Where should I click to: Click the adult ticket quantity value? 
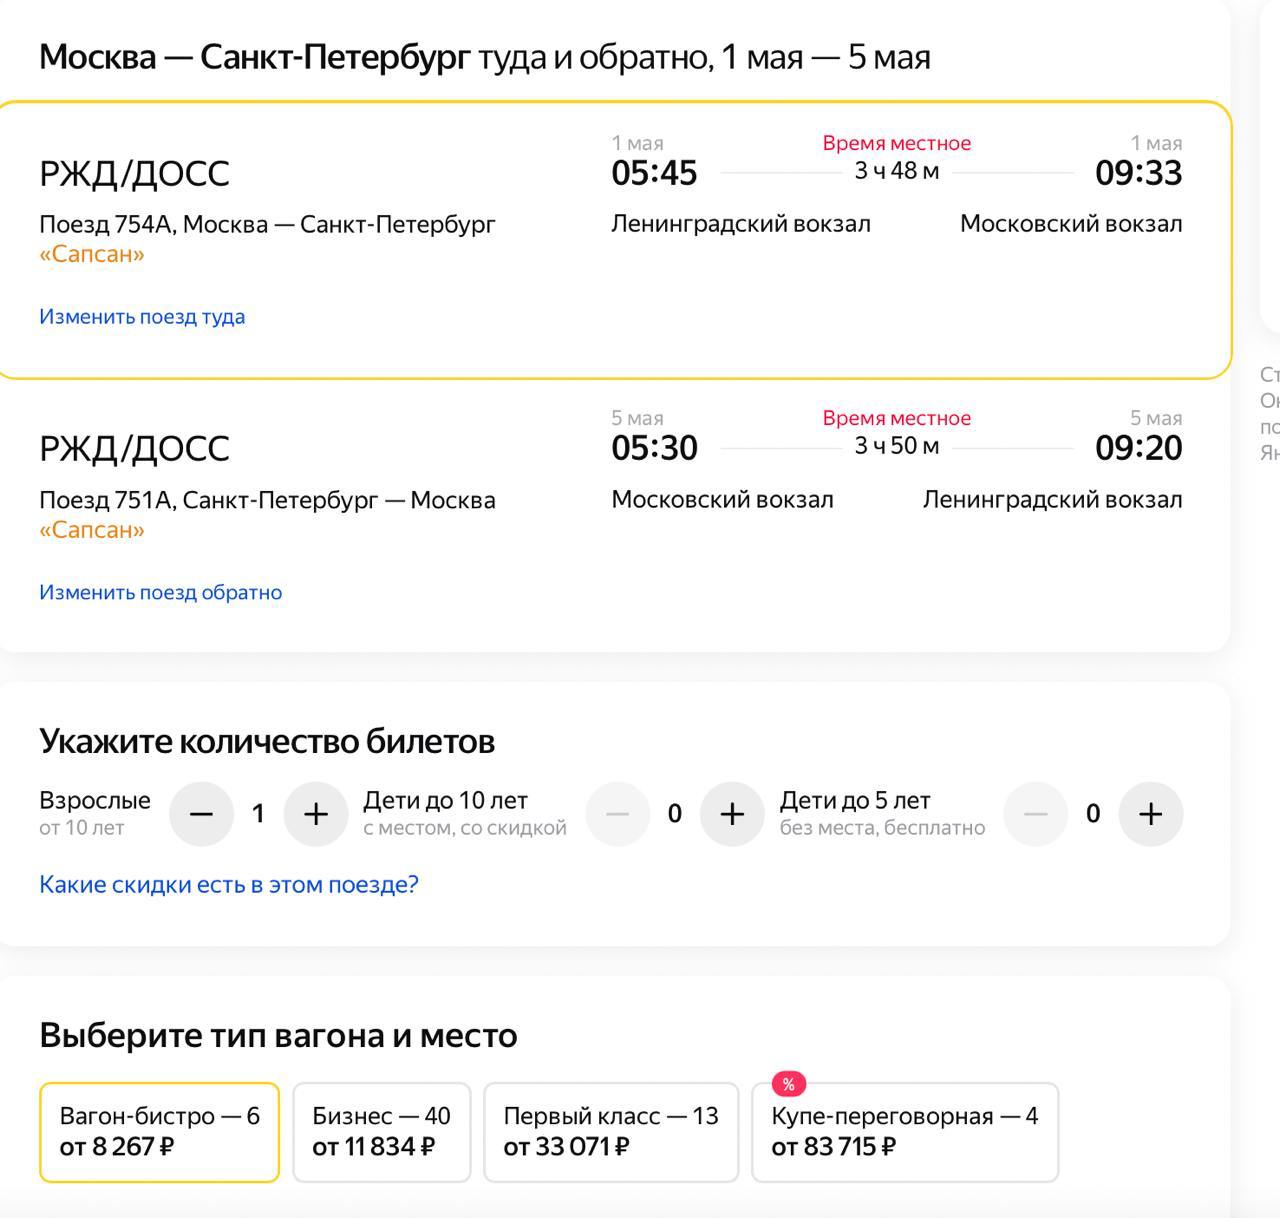click(x=258, y=814)
